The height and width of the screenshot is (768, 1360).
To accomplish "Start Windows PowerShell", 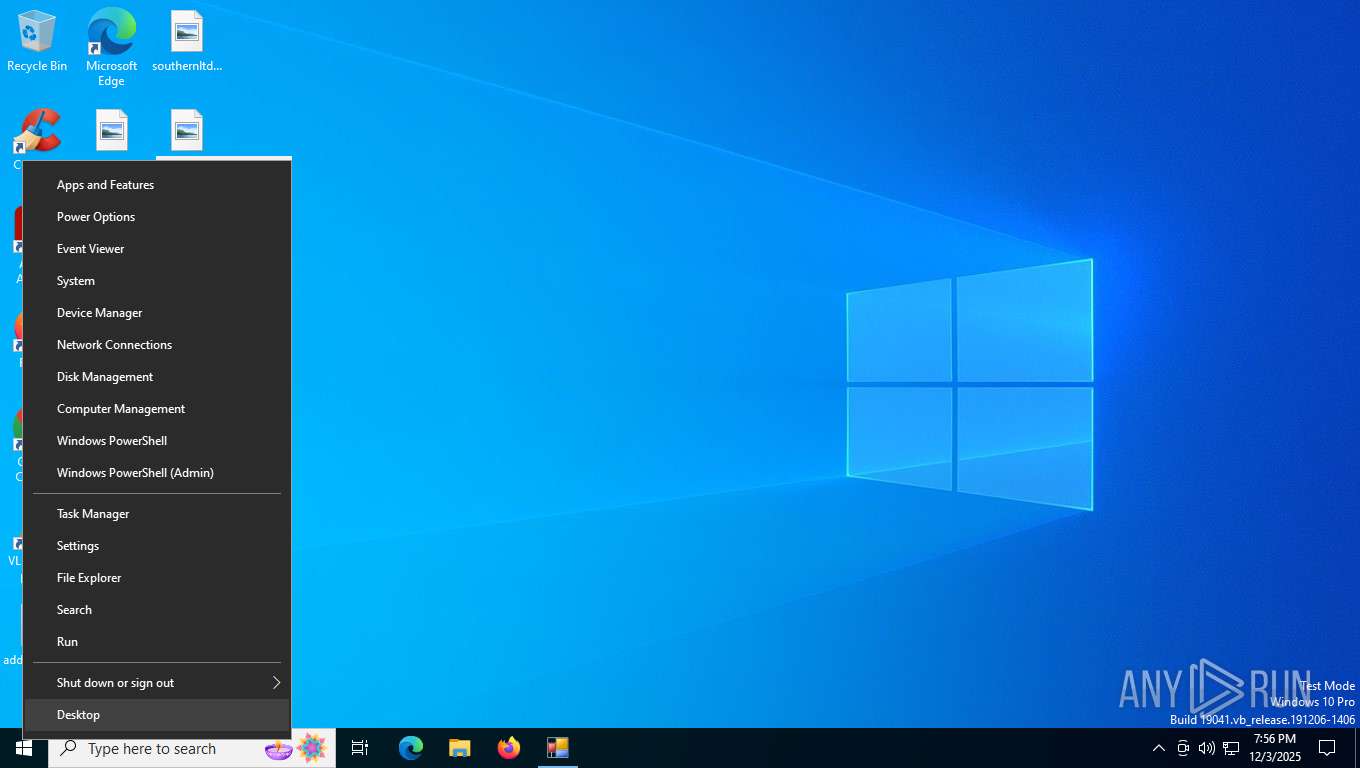I will [x=157, y=441].
